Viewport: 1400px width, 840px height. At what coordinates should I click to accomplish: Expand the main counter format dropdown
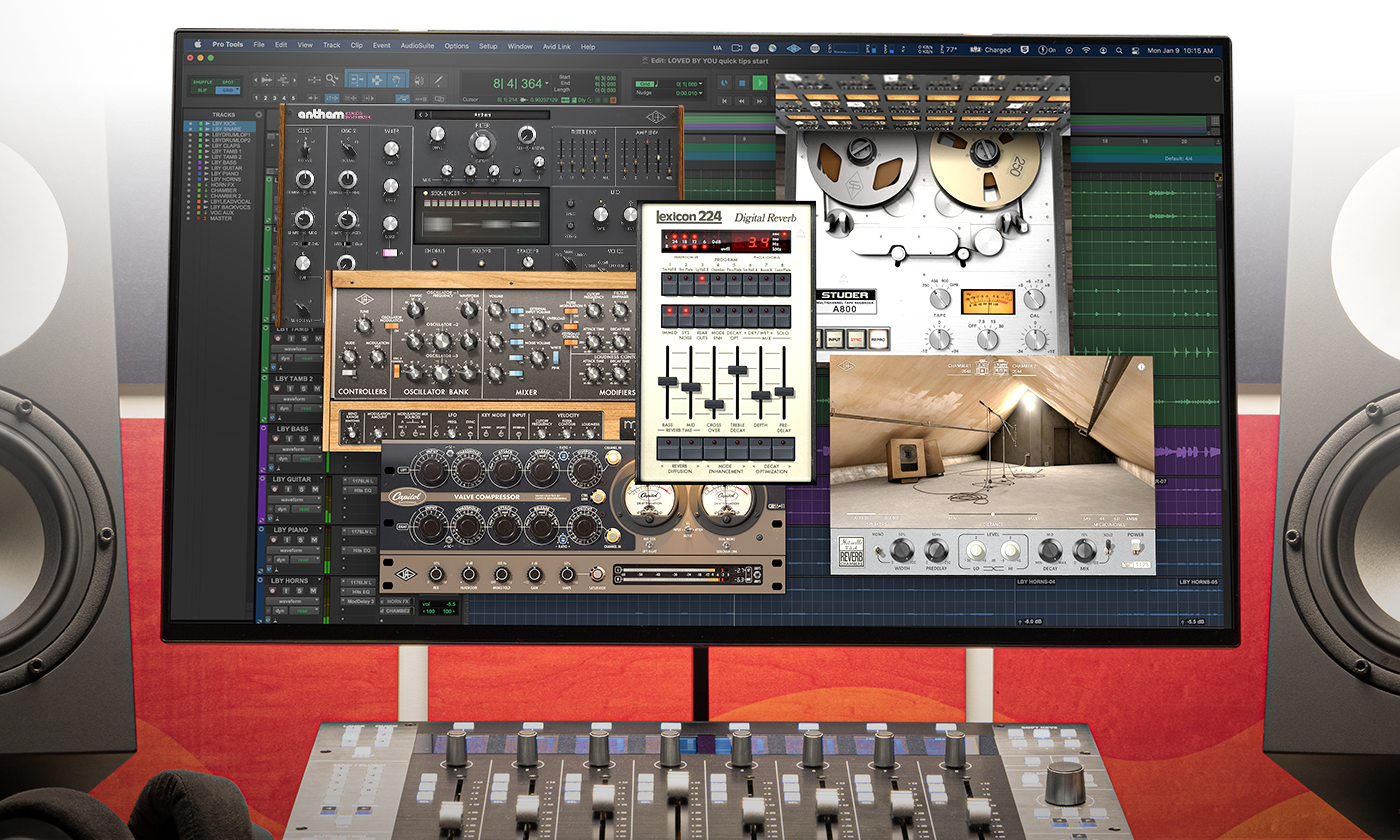pos(549,84)
